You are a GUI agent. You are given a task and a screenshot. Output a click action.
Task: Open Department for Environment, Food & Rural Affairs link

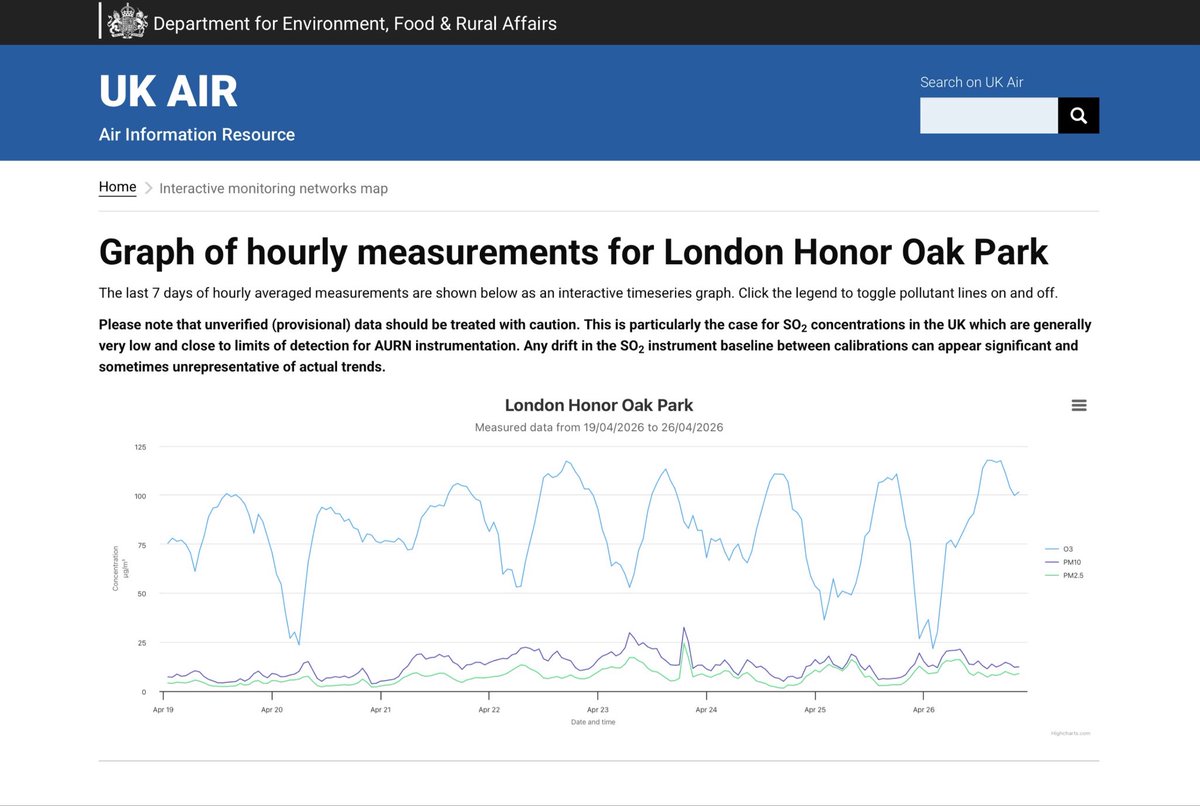[x=355, y=23]
